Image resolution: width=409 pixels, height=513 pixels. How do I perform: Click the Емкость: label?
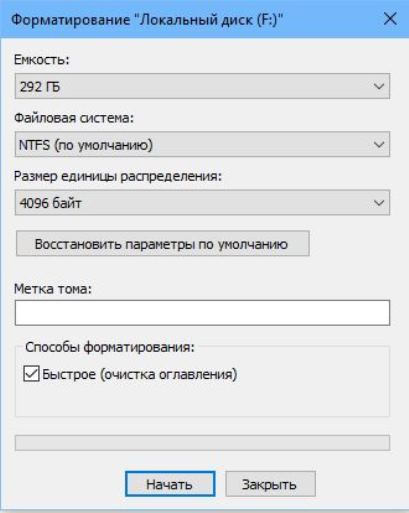pyautogui.click(x=42, y=60)
